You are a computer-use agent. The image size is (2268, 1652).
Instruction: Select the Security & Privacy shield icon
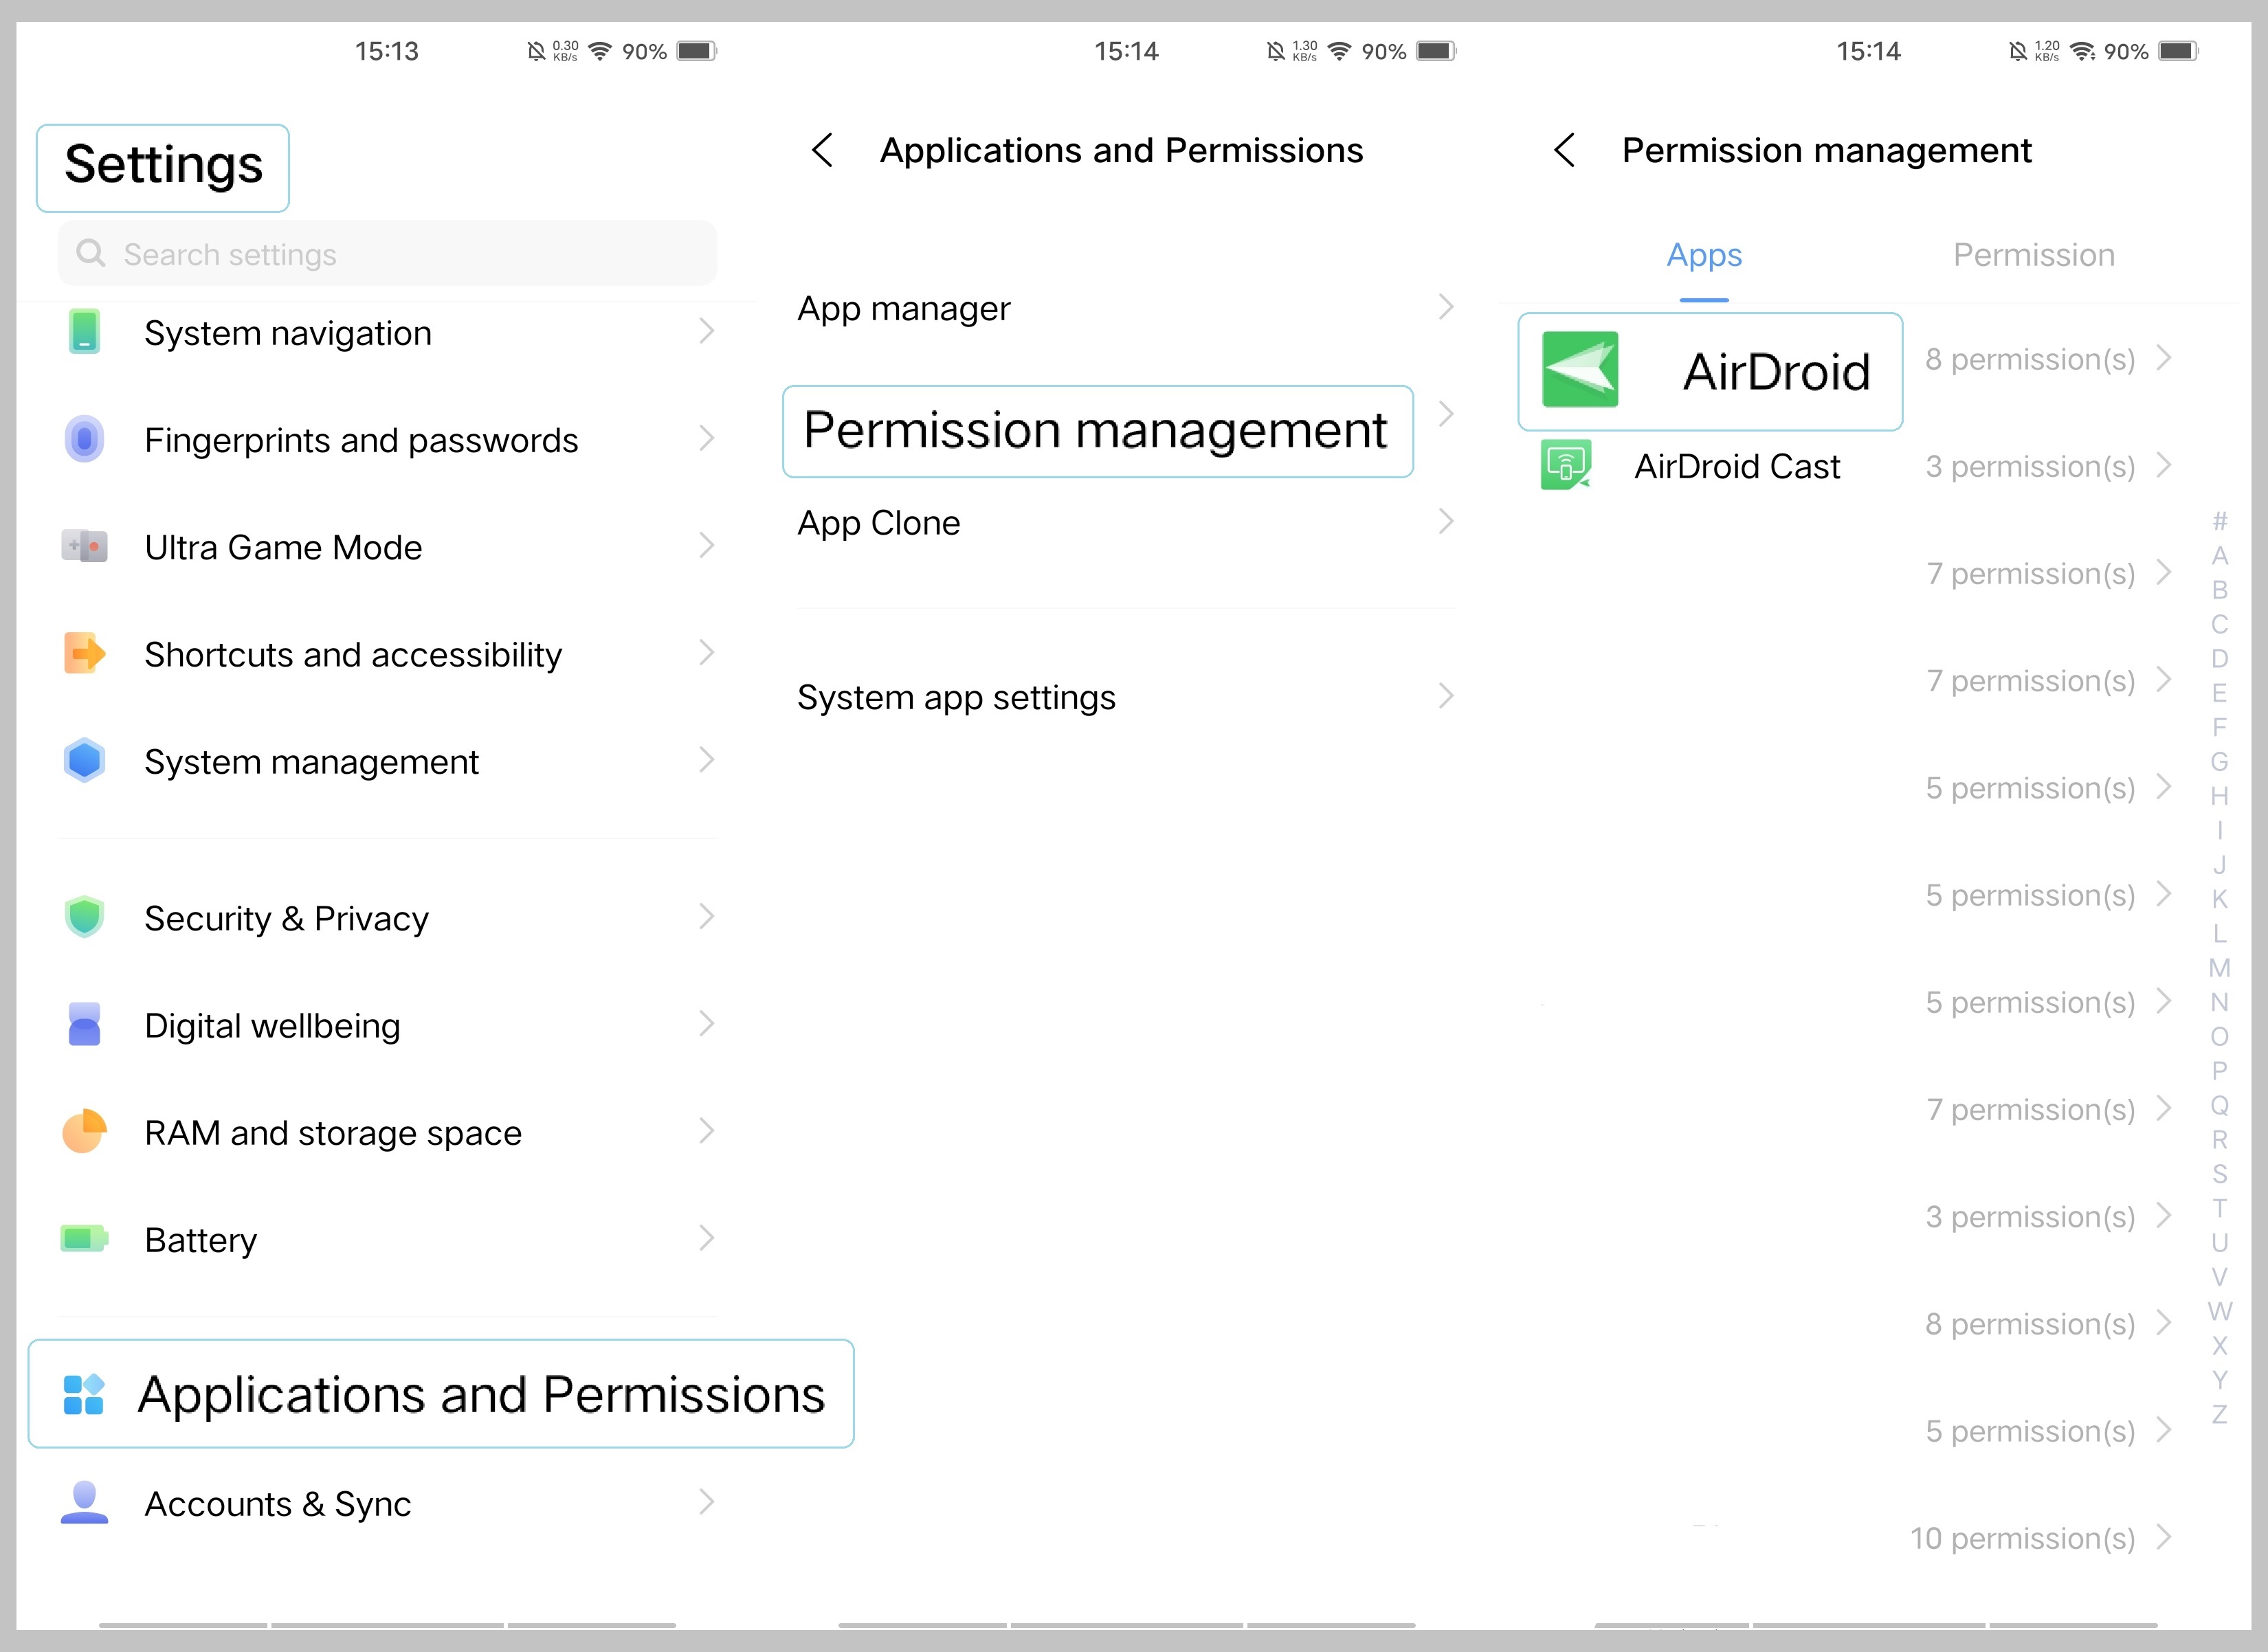85,918
